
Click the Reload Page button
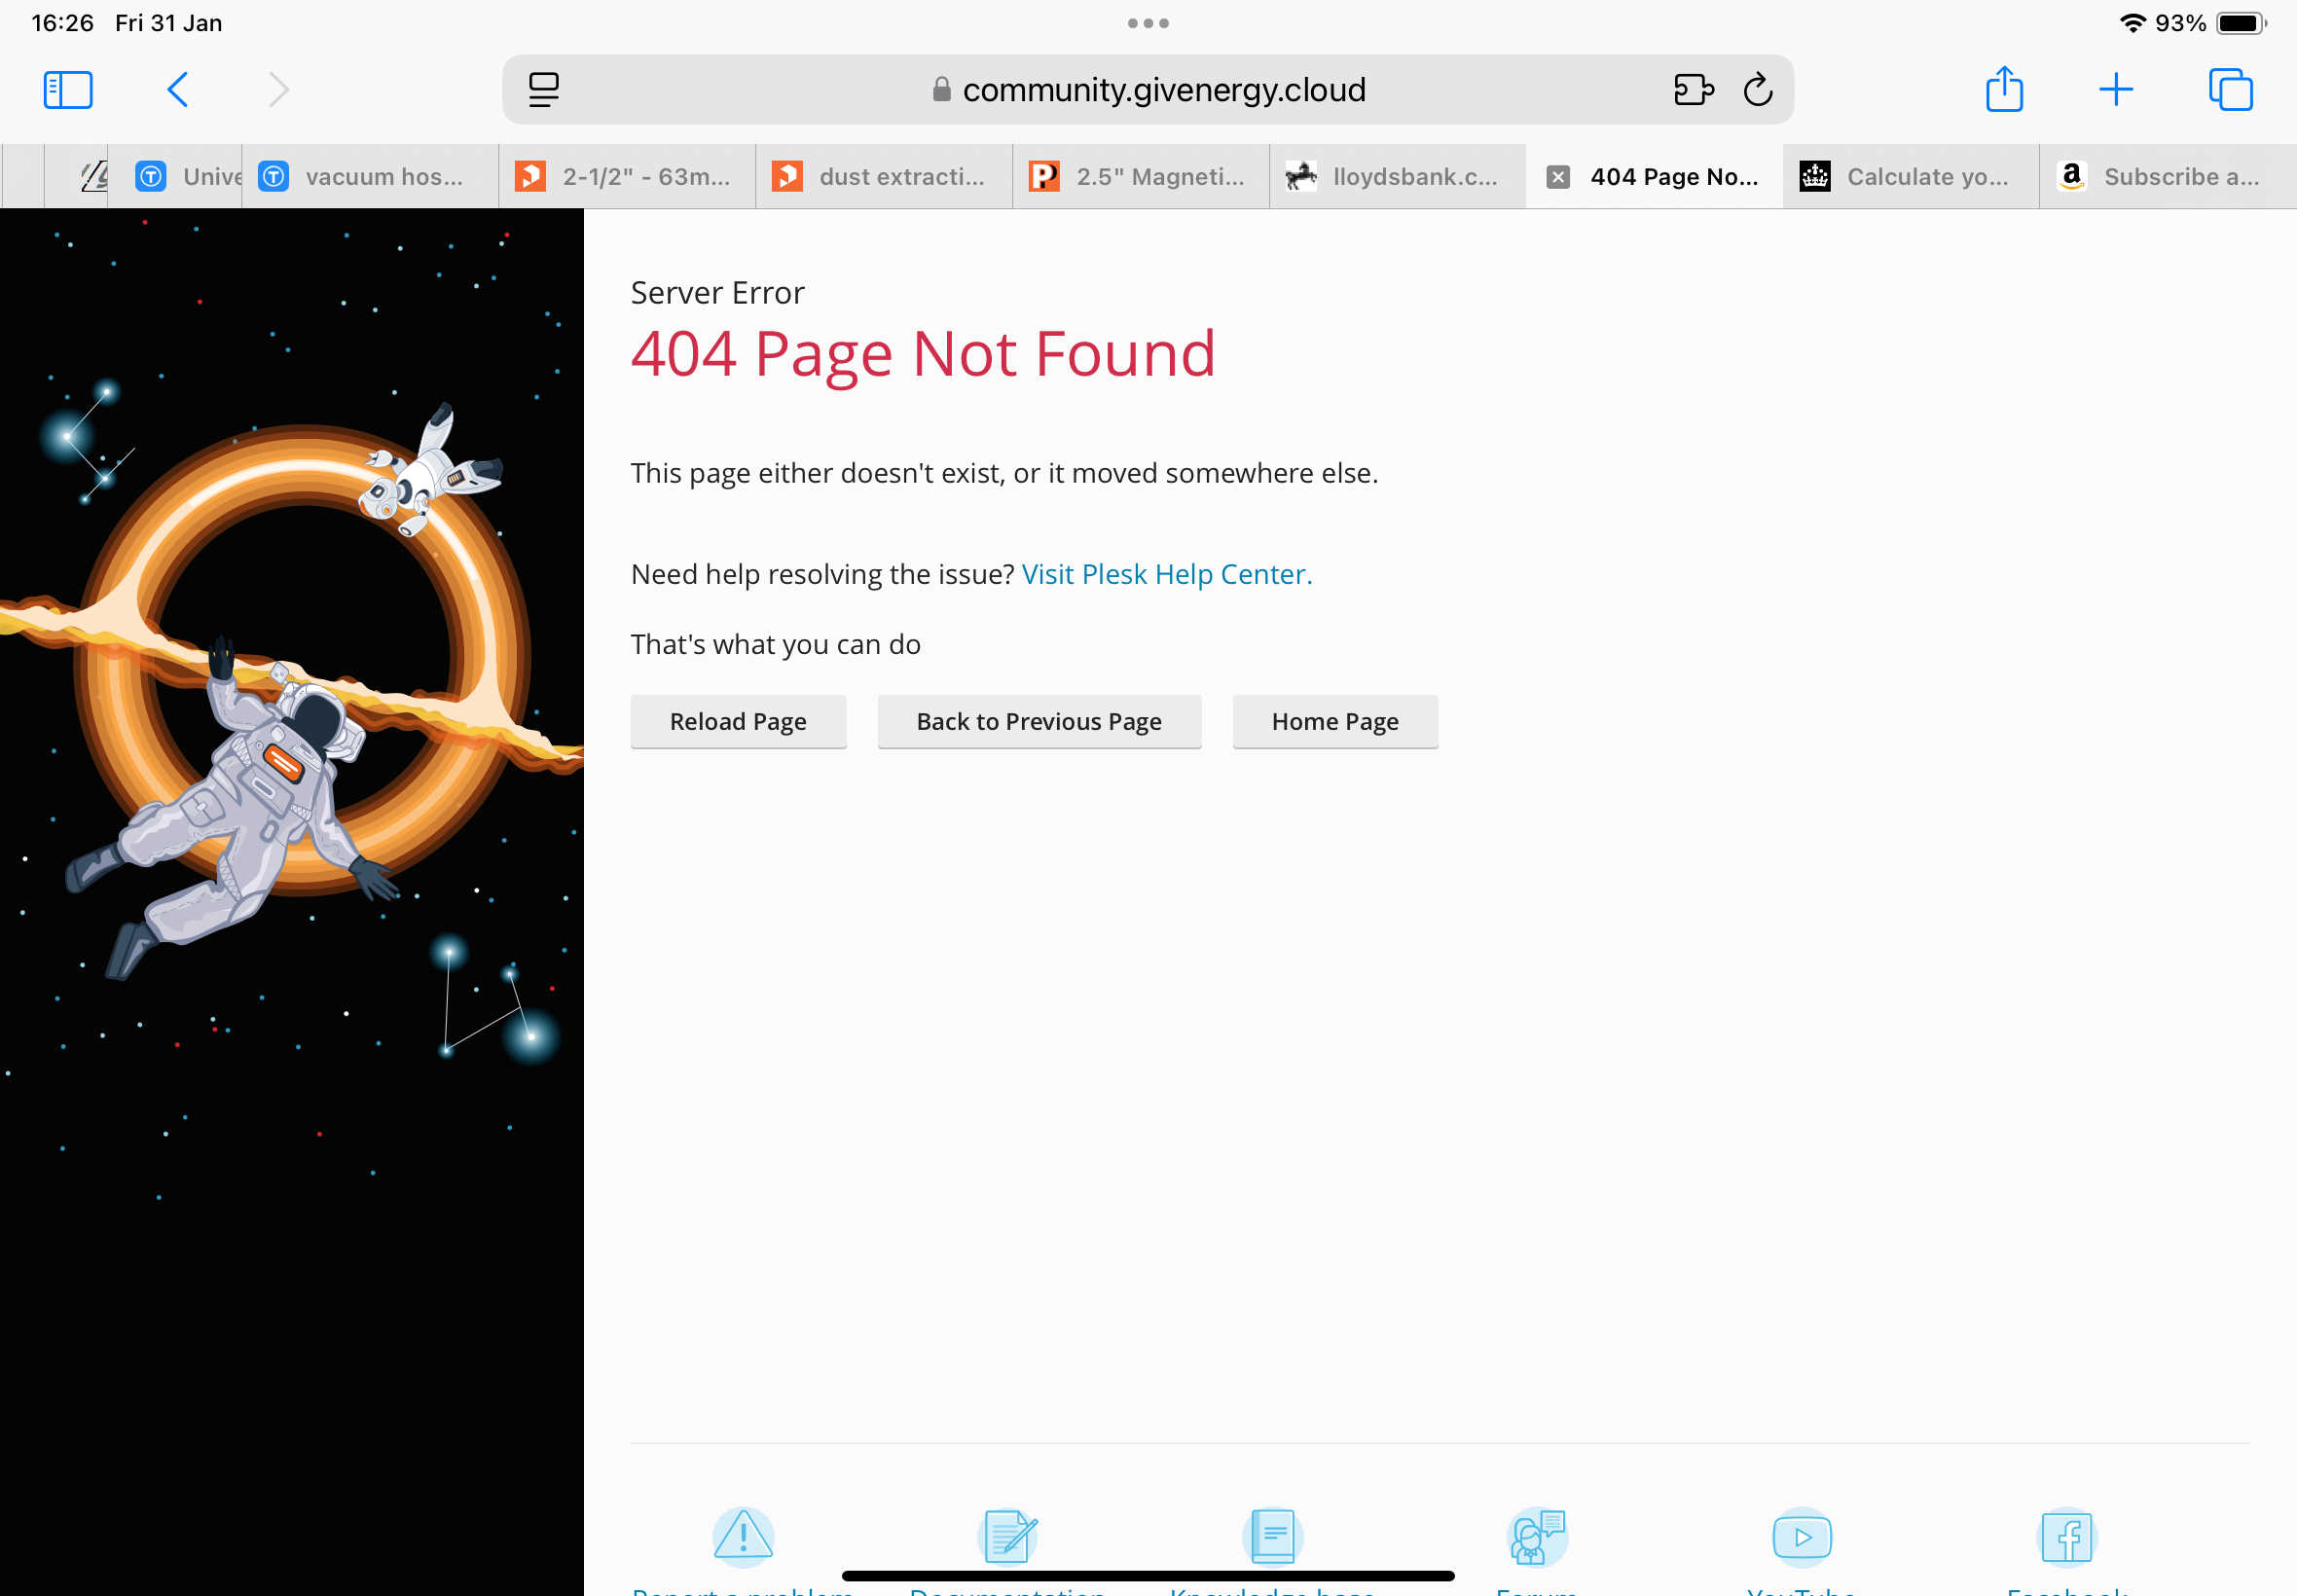click(x=738, y=721)
